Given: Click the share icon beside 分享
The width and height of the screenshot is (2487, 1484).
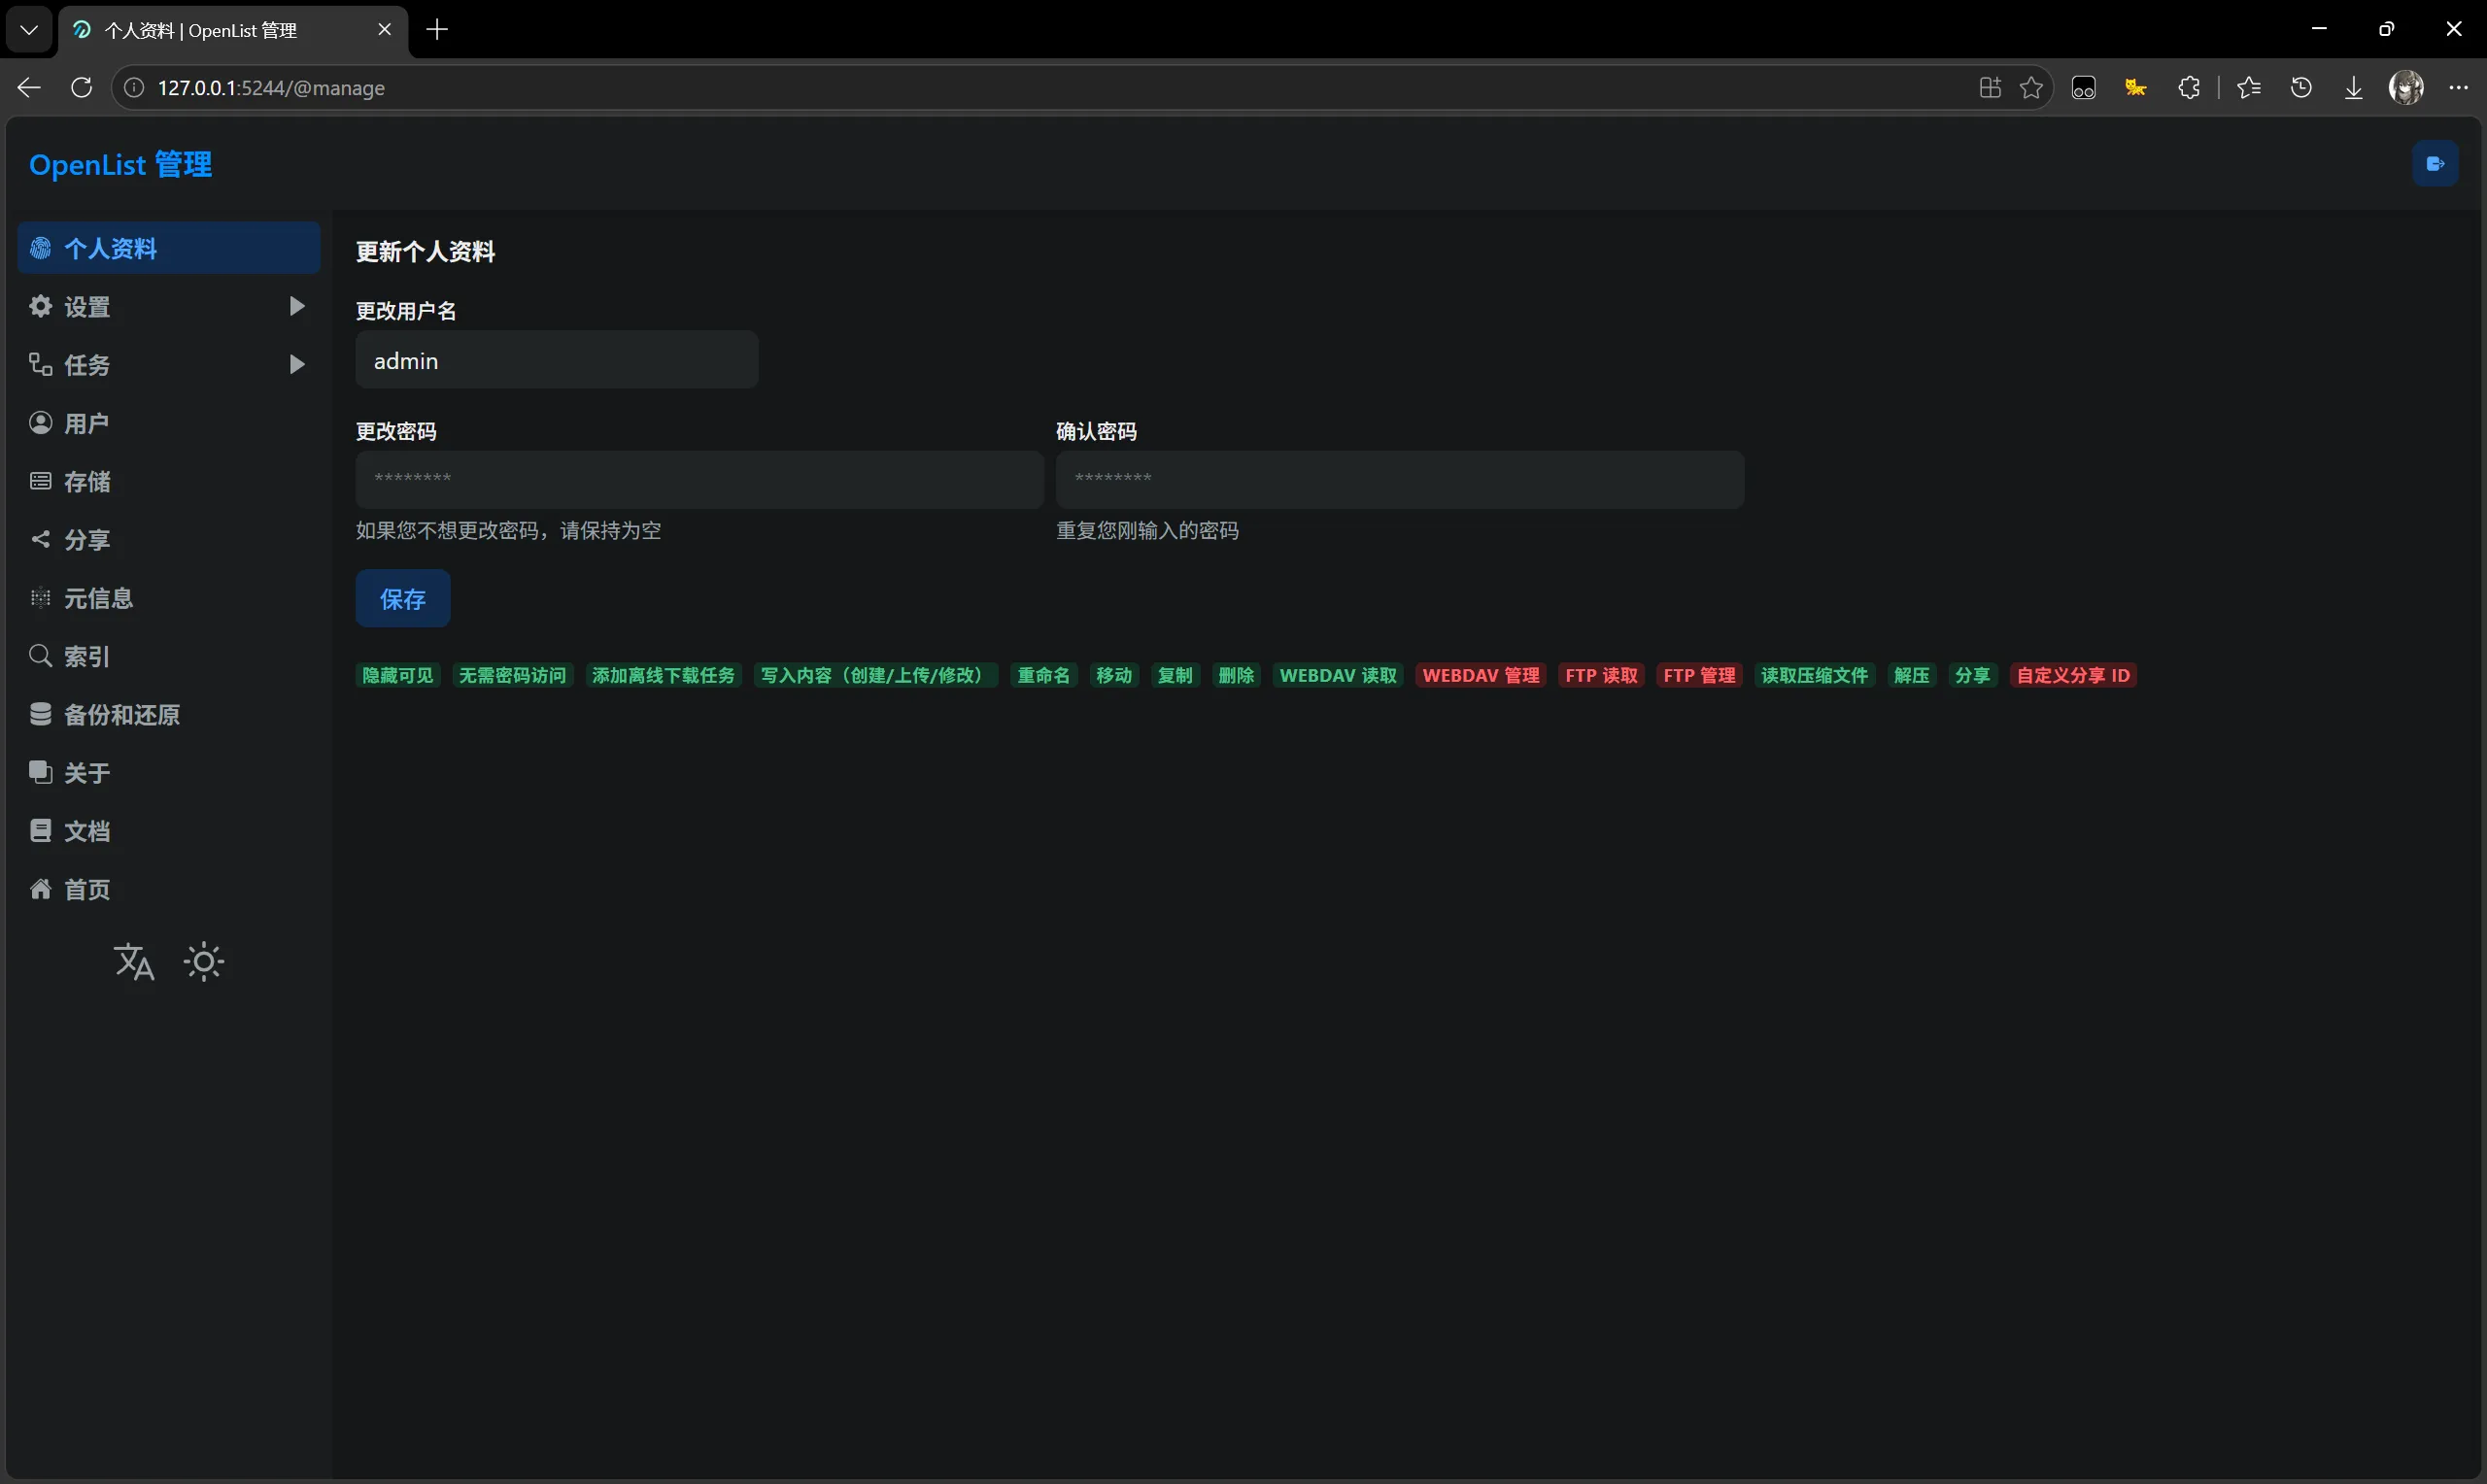Looking at the screenshot, I should click(x=40, y=540).
